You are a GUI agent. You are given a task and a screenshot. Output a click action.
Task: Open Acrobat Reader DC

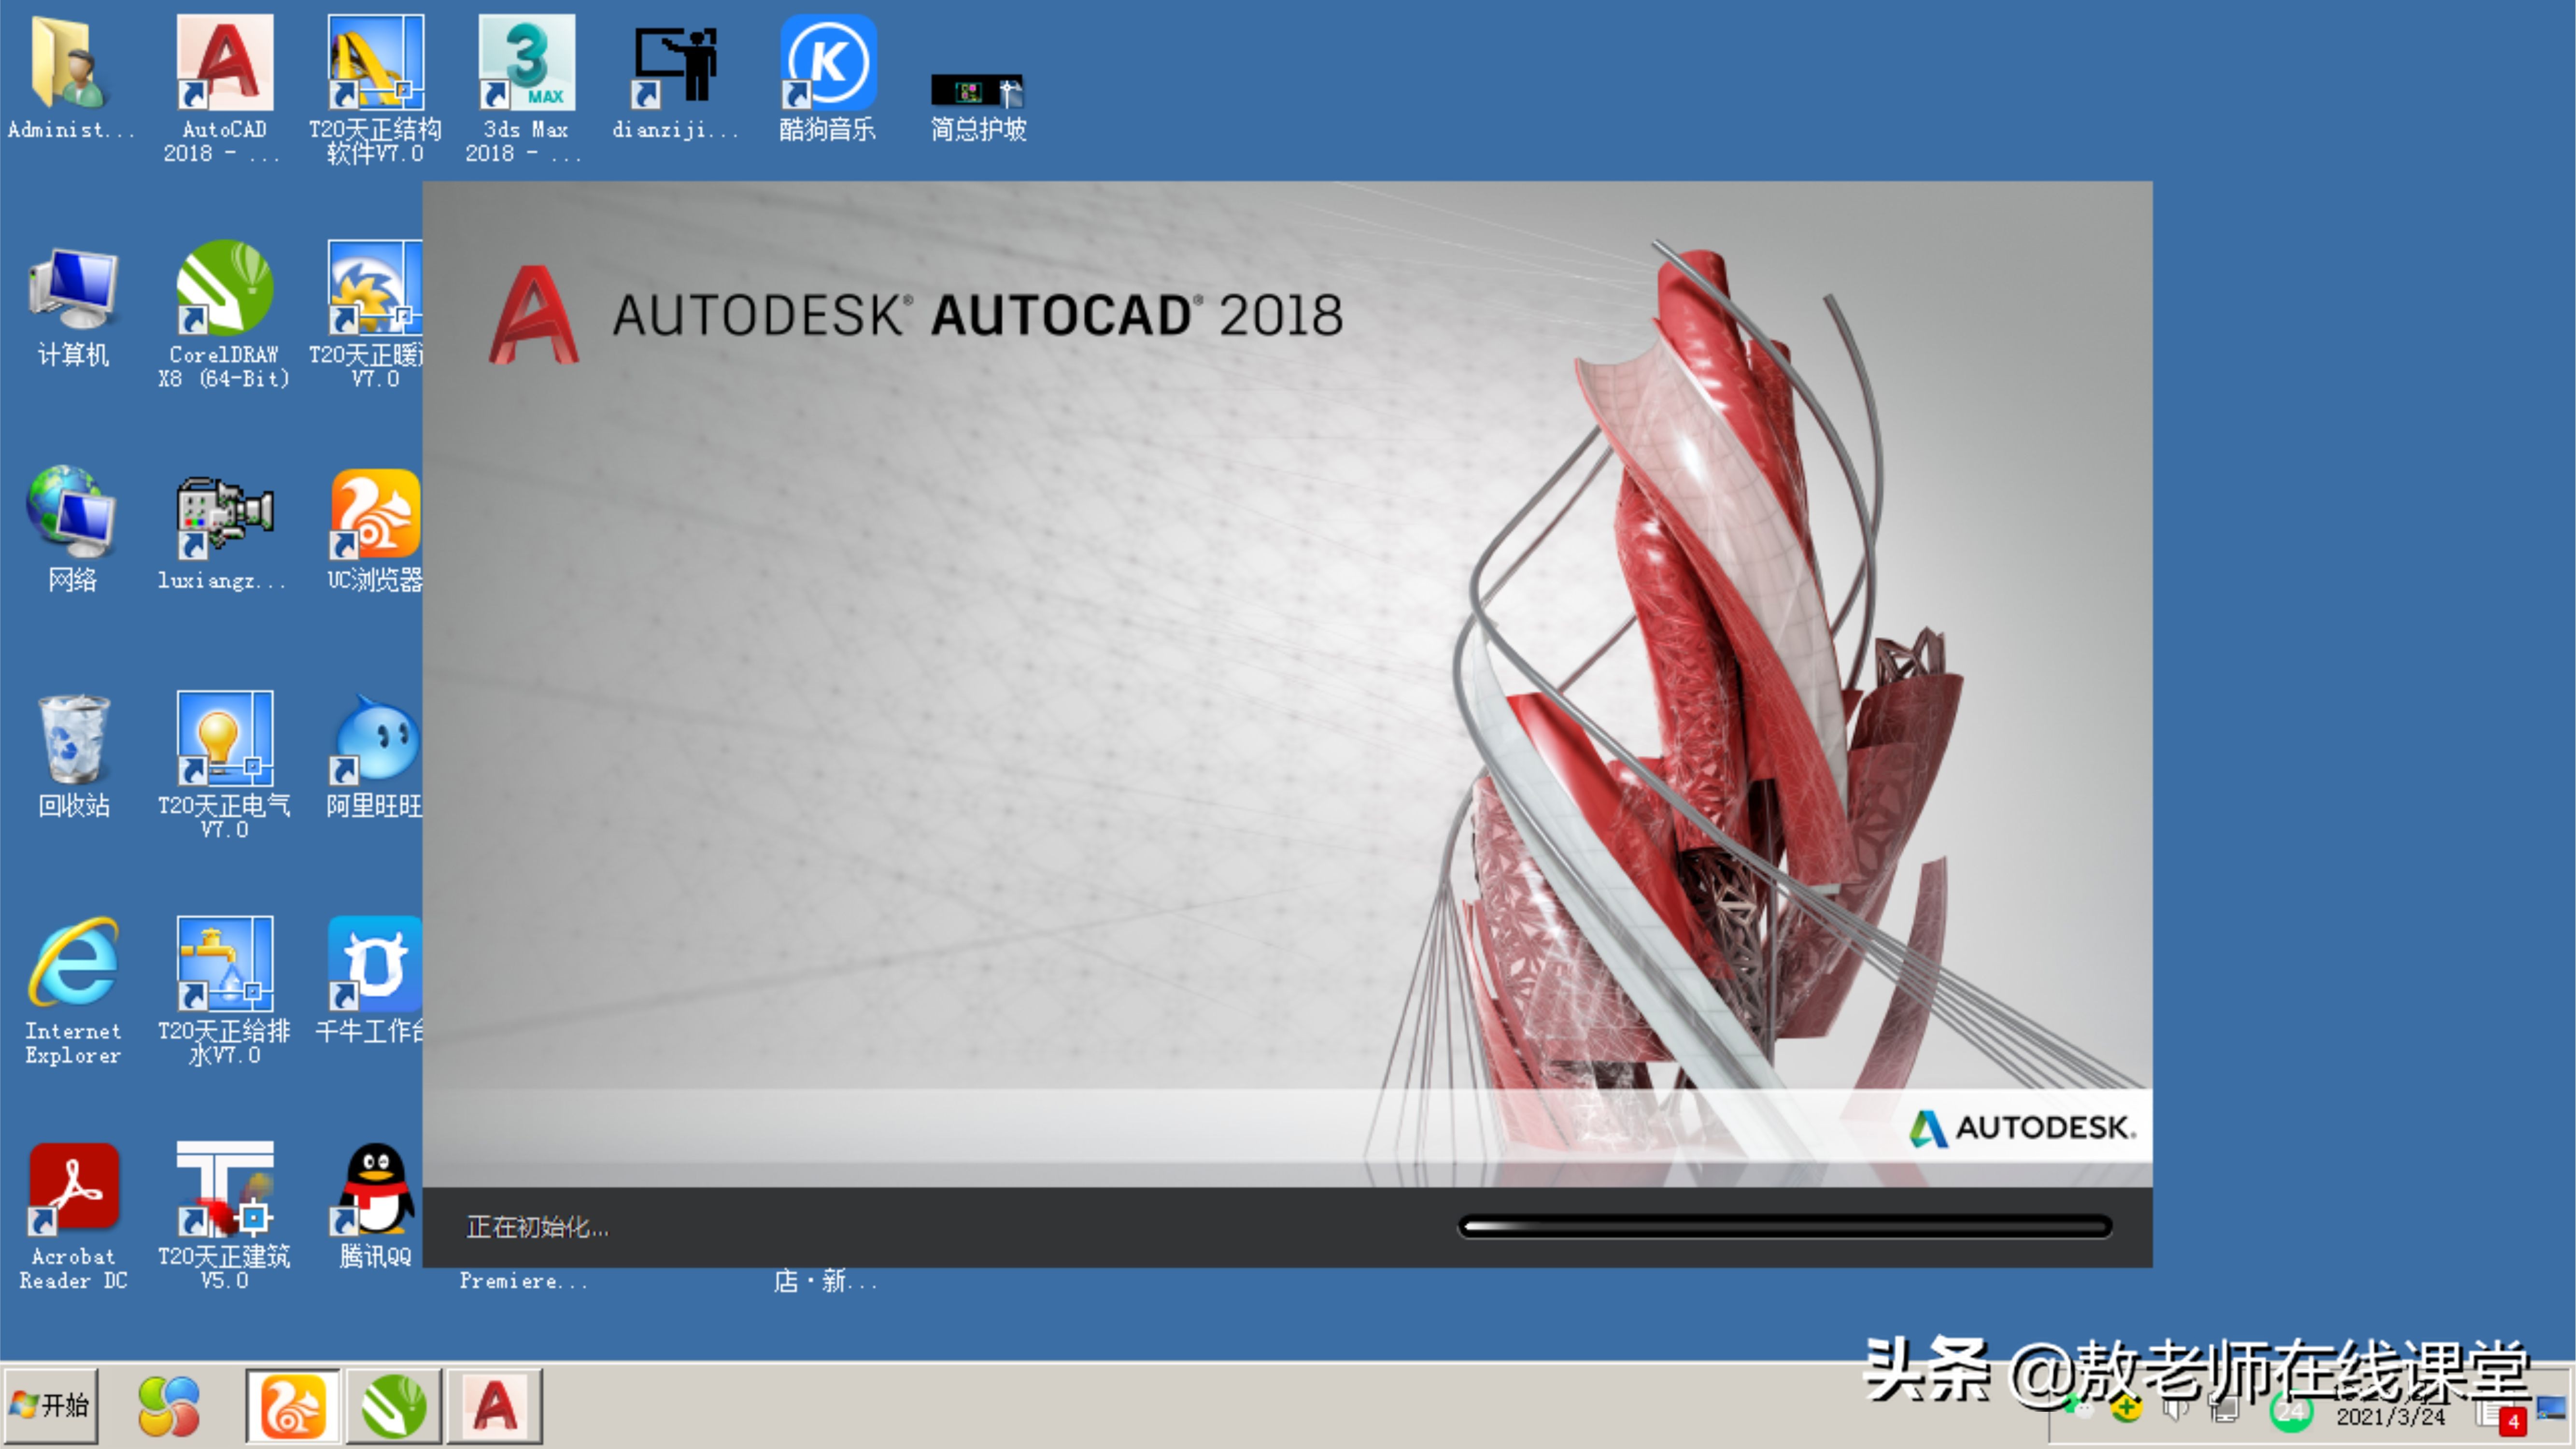tap(72, 1195)
